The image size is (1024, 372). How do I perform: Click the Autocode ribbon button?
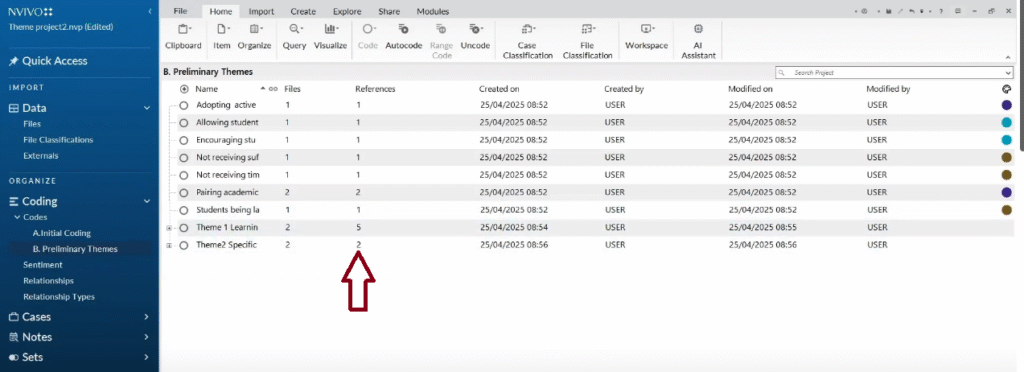pos(404,37)
